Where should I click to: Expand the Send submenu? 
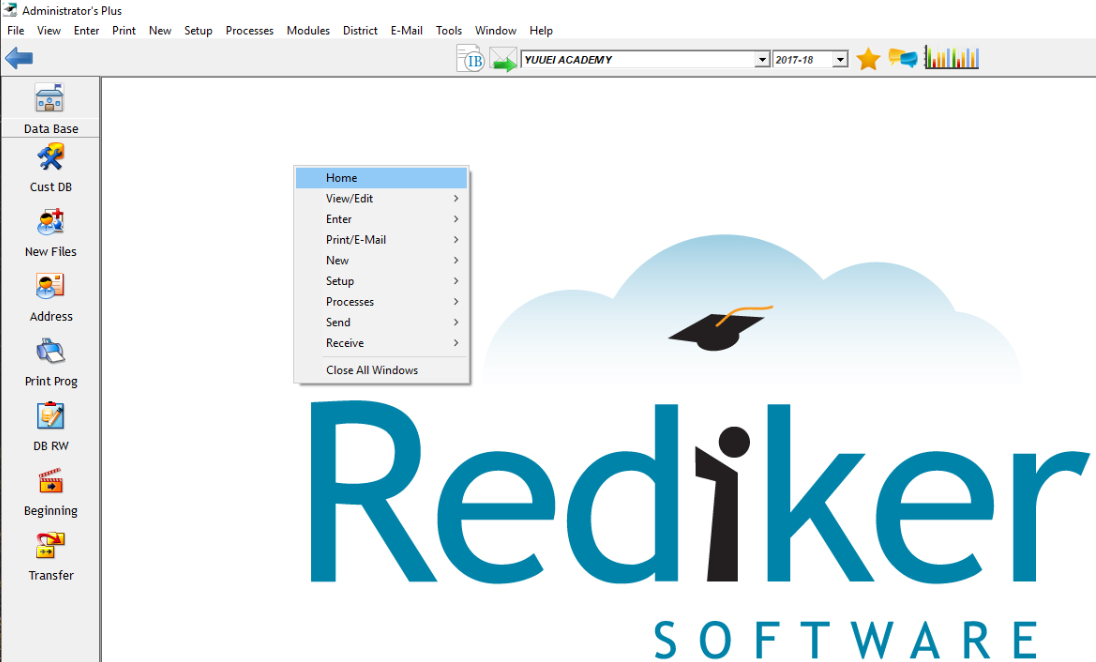(x=382, y=322)
